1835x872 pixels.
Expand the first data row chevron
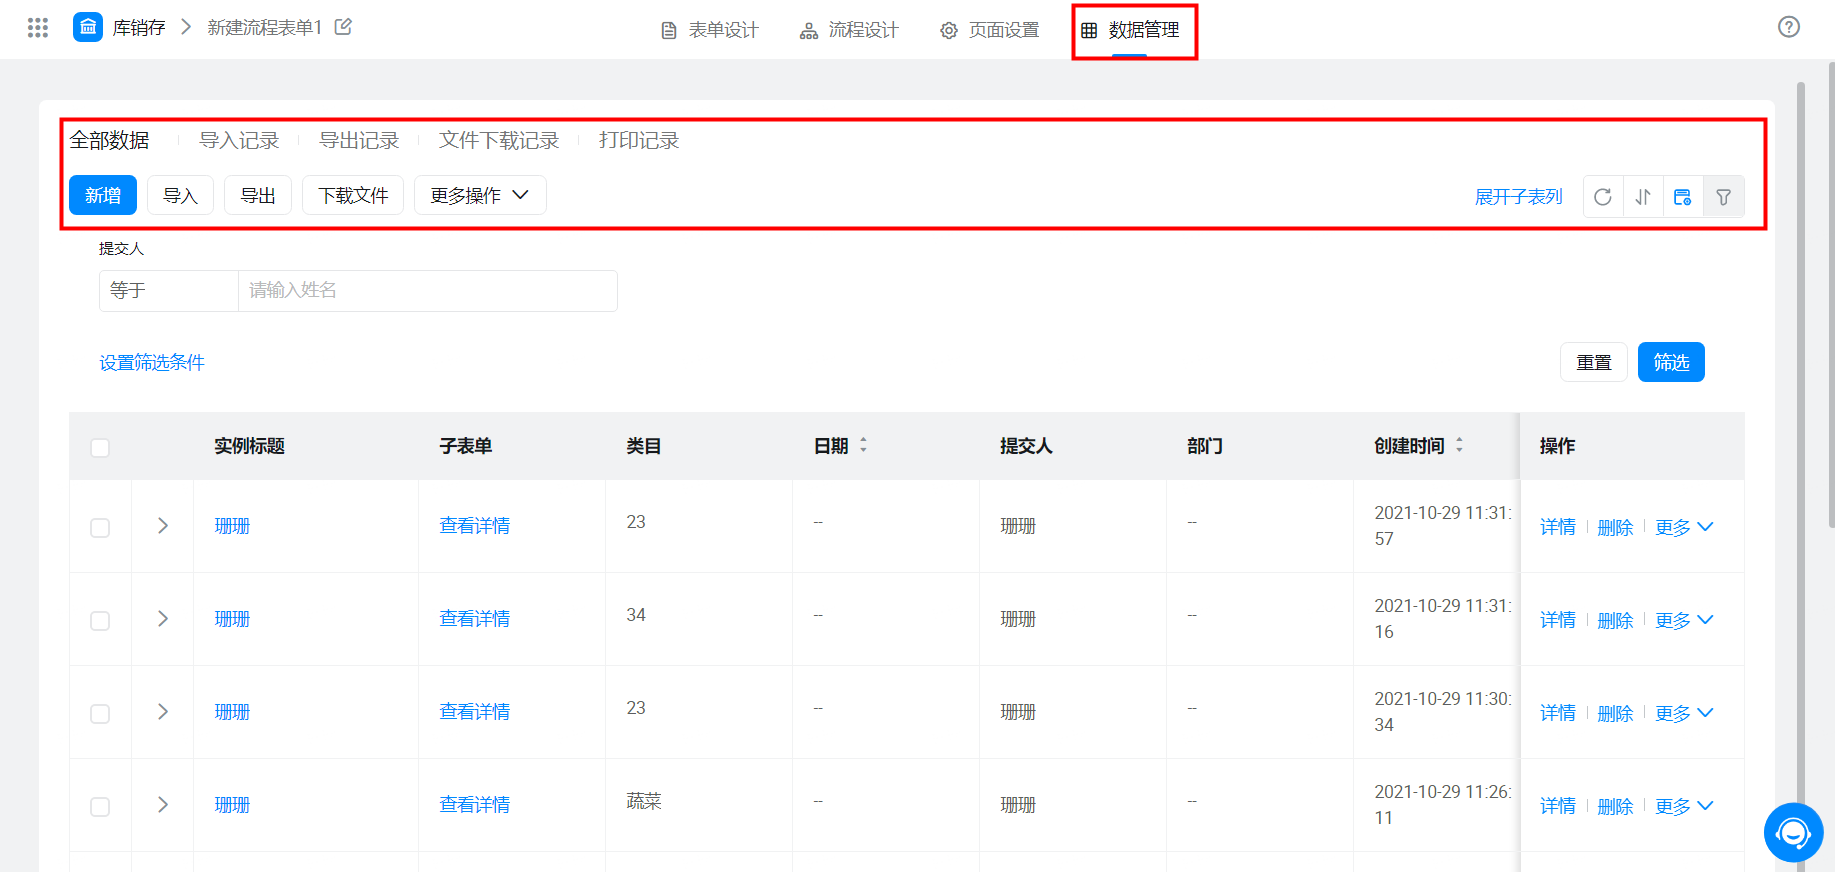(163, 526)
